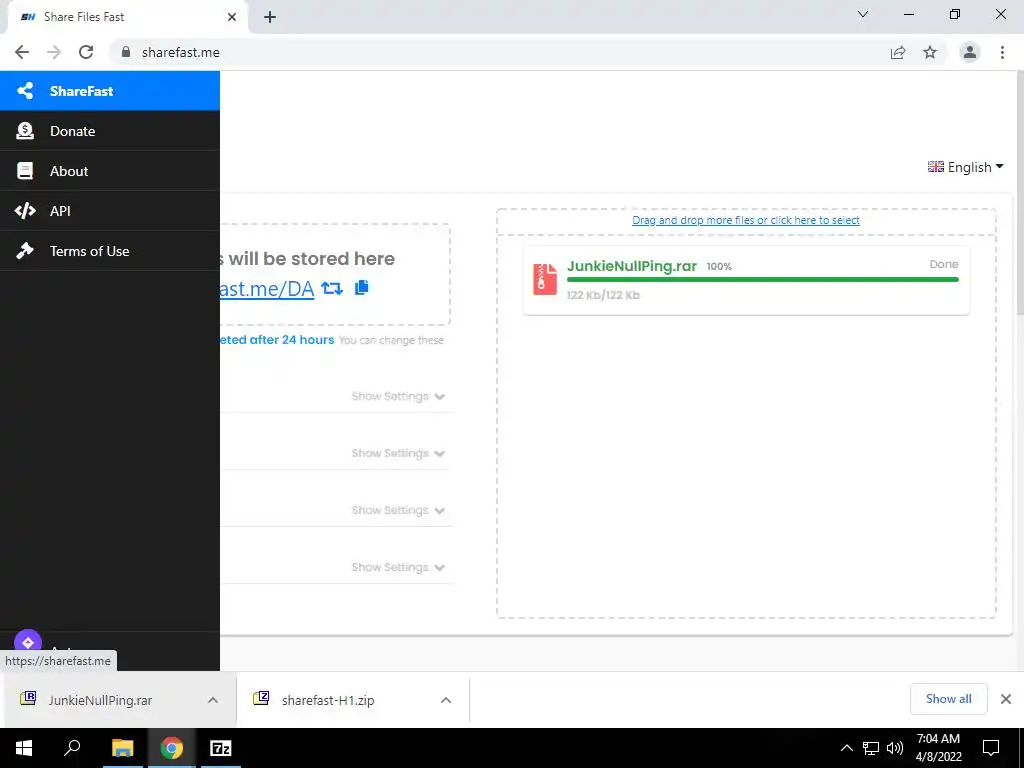Viewport: 1024px width, 768px height.
Task: Open Windows taskbar search
Action: pos(72,748)
